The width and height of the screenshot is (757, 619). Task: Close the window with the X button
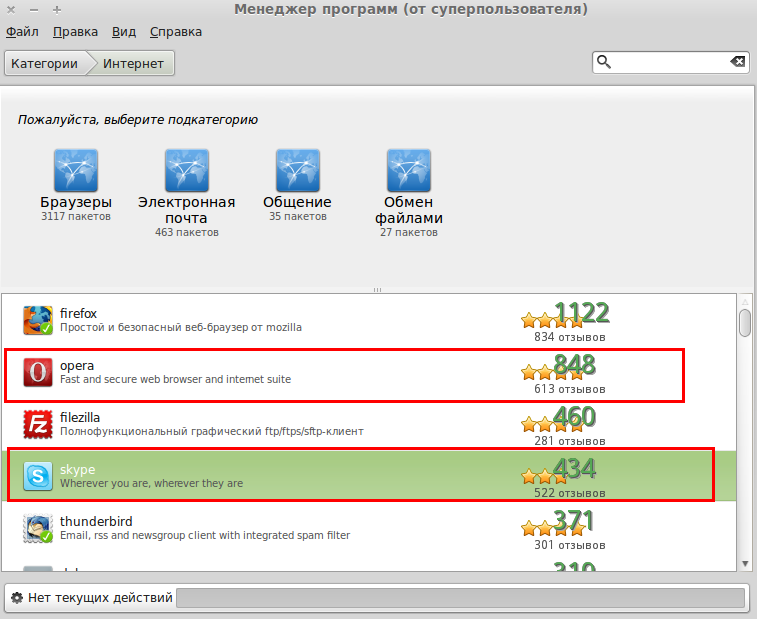11,10
